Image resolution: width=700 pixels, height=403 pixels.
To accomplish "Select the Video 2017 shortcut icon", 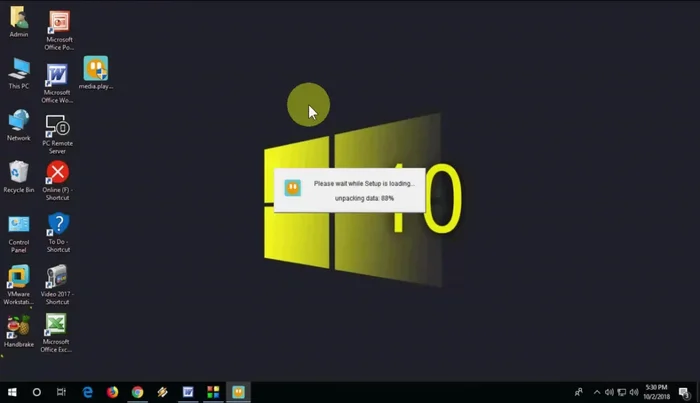I will point(57,285).
